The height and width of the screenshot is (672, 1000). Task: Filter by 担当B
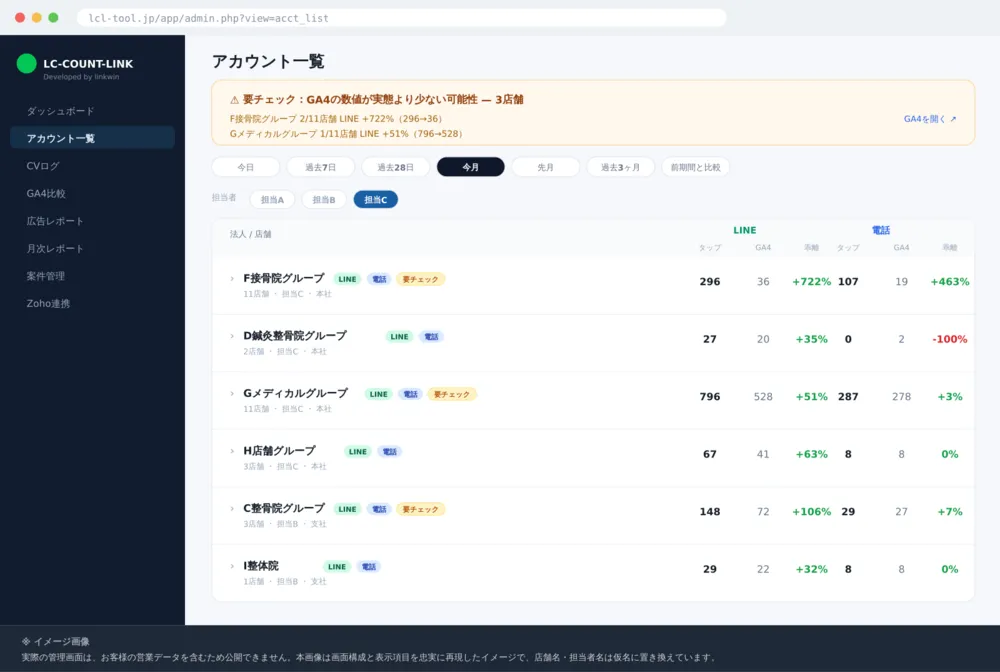point(324,200)
